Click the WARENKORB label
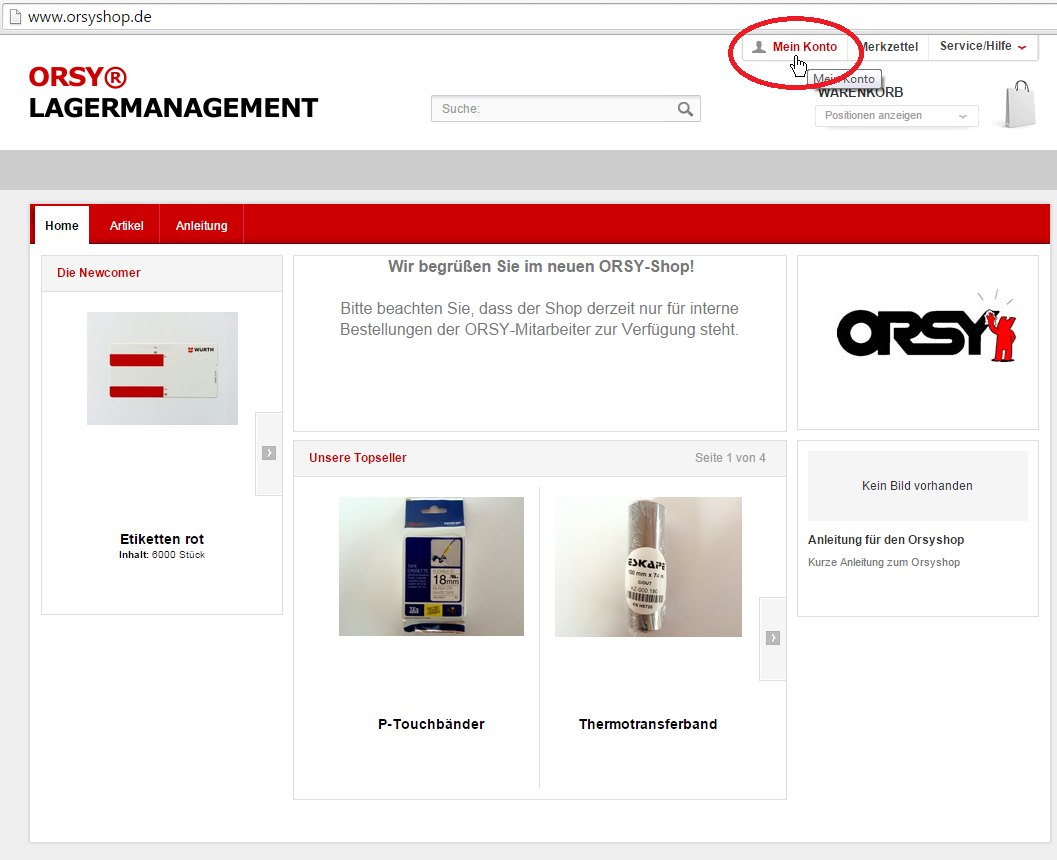This screenshot has height=860, width=1057. tap(860, 92)
